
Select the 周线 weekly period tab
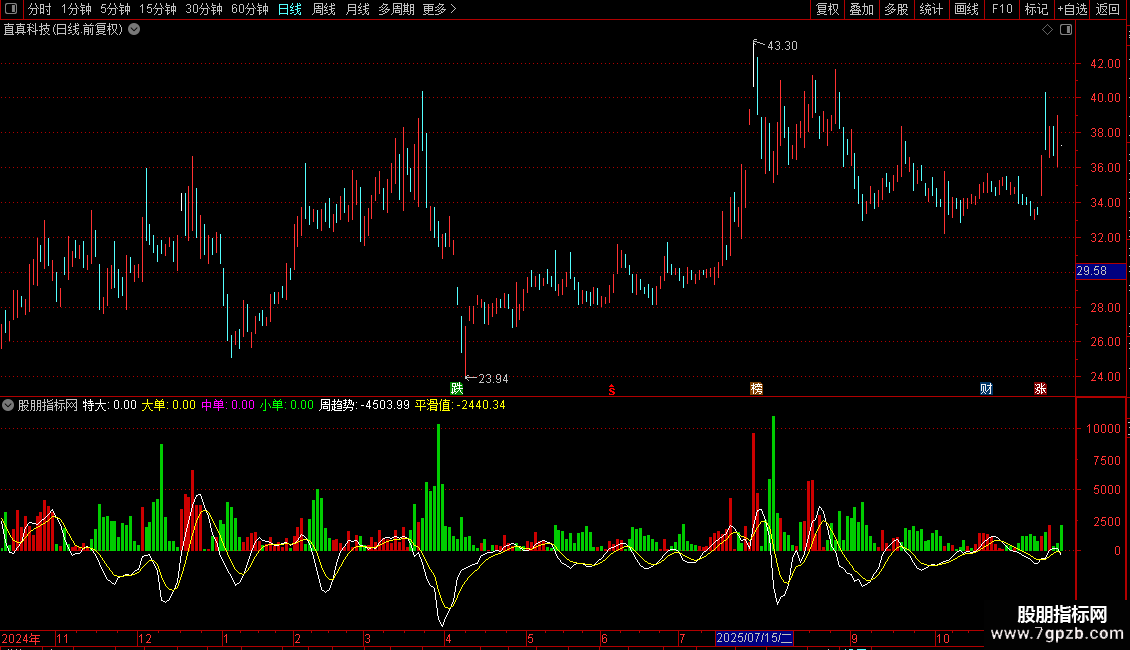[x=324, y=9]
